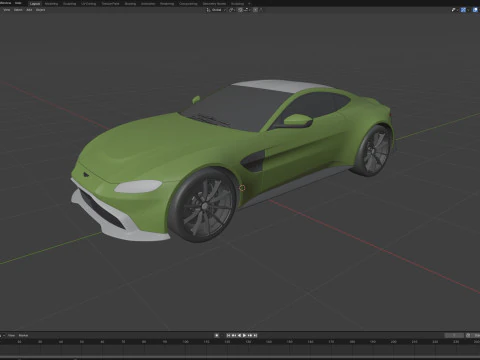
Task: Switch to the Shading workspace tab
Action: pyautogui.click(x=130, y=4)
